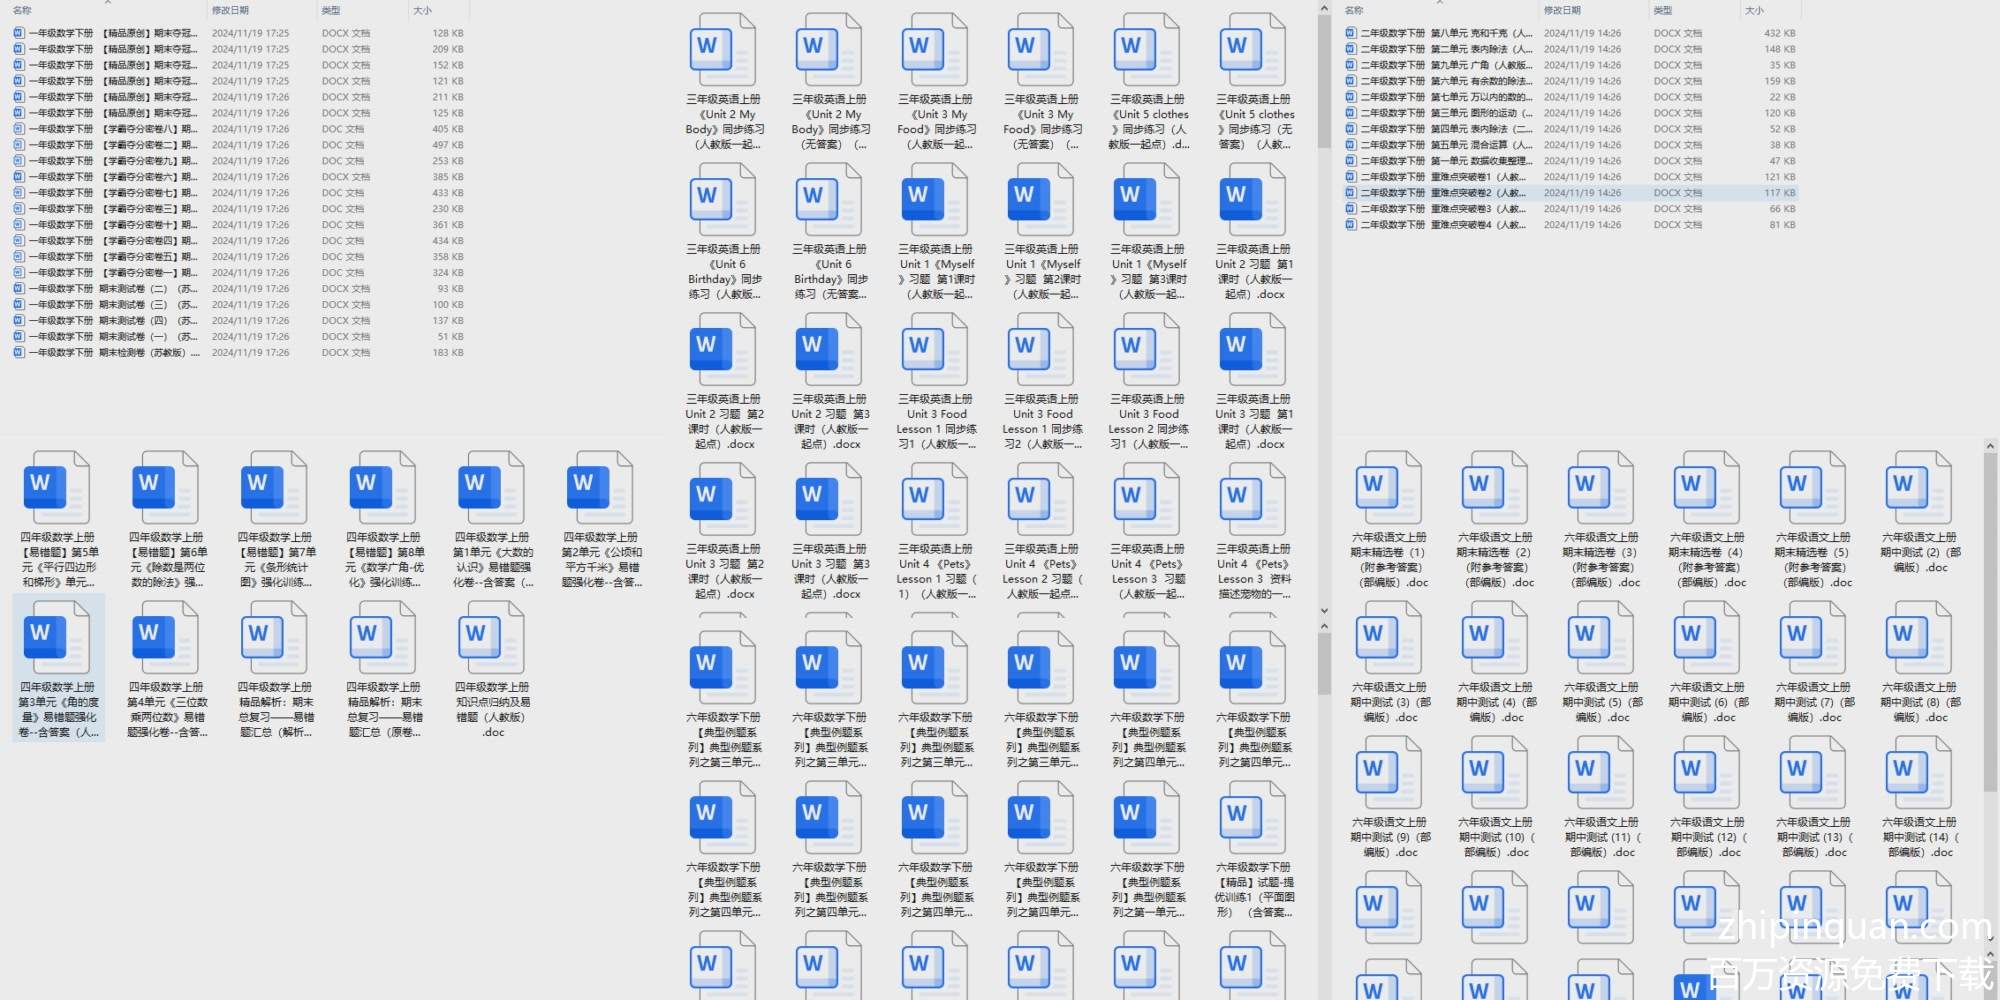Open 四年级数学上册 知识点归纳及易错题 Word icon

492,637
